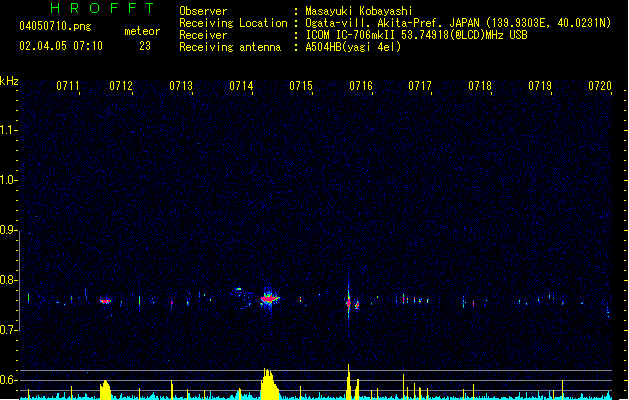Click the 0719 time marker

[540, 86]
